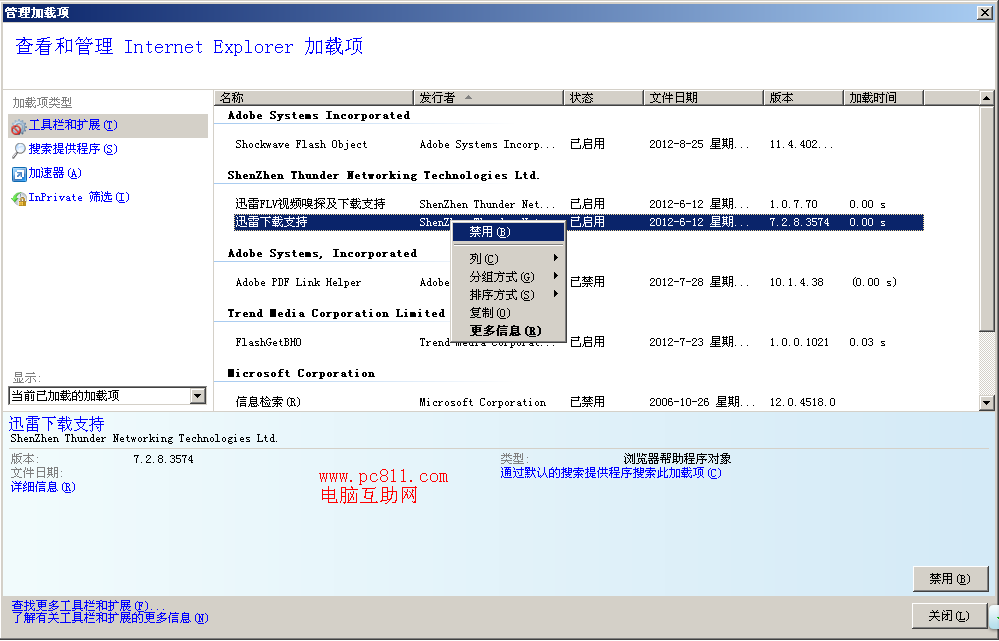Choose 更多信息 in the context menu
Viewport: 999px width, 641px height.
[x=505, y=331]
